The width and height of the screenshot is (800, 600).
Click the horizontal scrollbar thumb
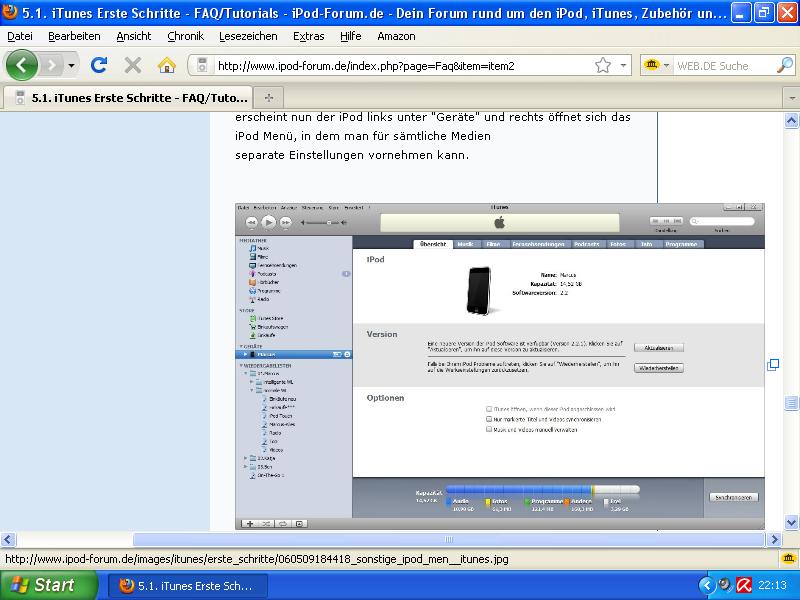pyautogui.click(x=448, y=539)
